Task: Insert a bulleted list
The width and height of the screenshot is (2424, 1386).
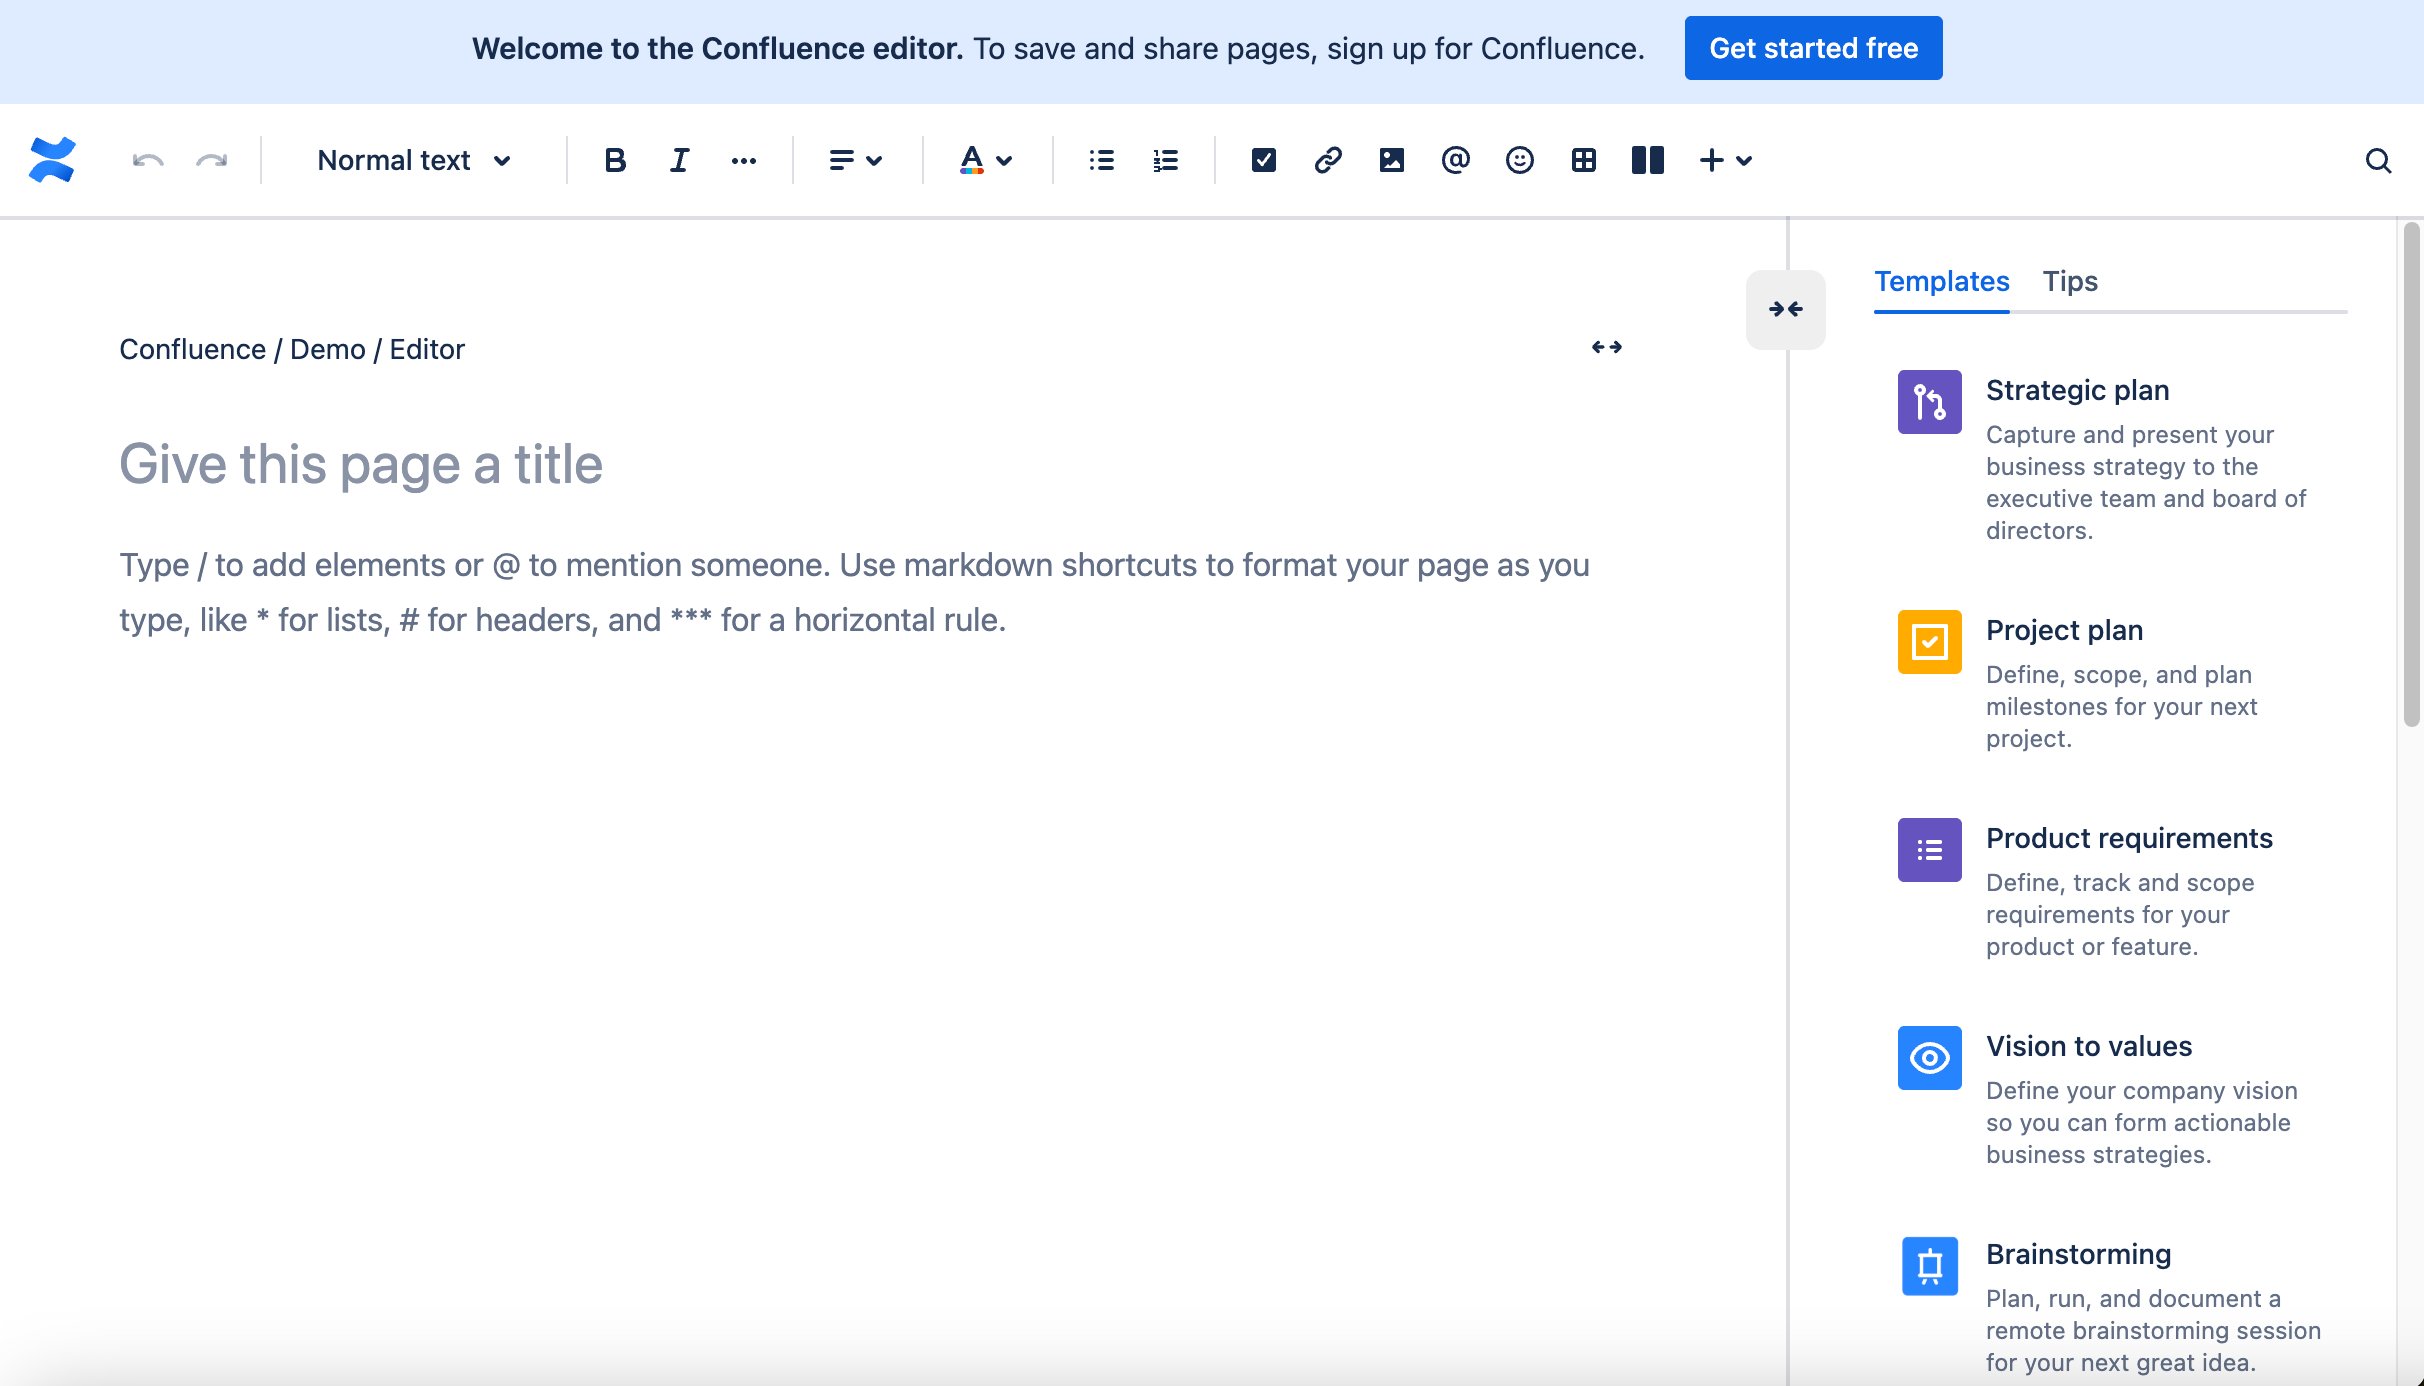Action: (1100, 159)
